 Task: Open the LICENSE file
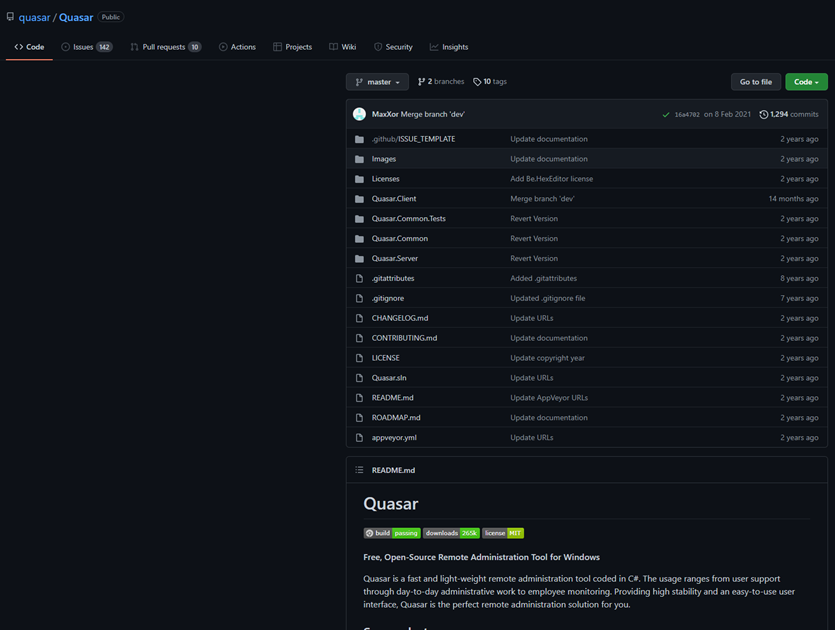(x=386, y=358)
